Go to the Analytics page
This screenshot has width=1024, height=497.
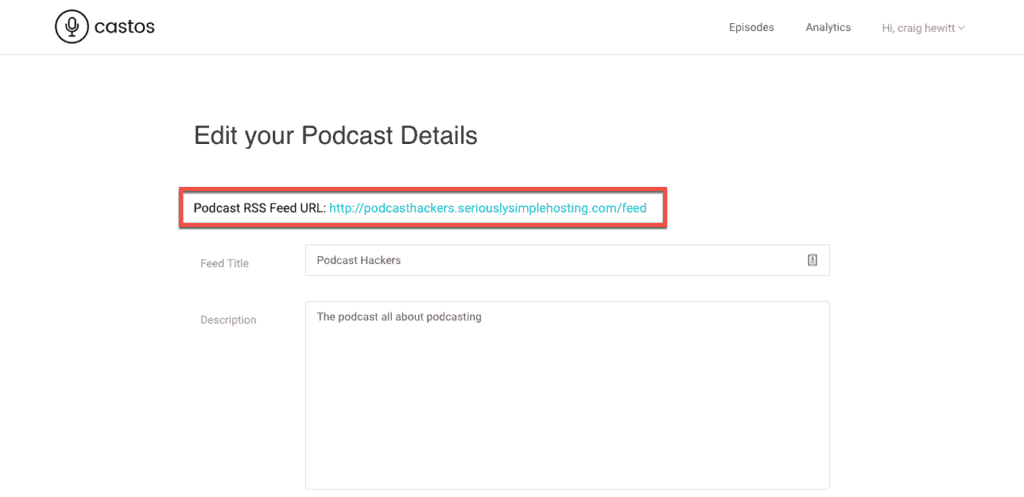(828, 28)
